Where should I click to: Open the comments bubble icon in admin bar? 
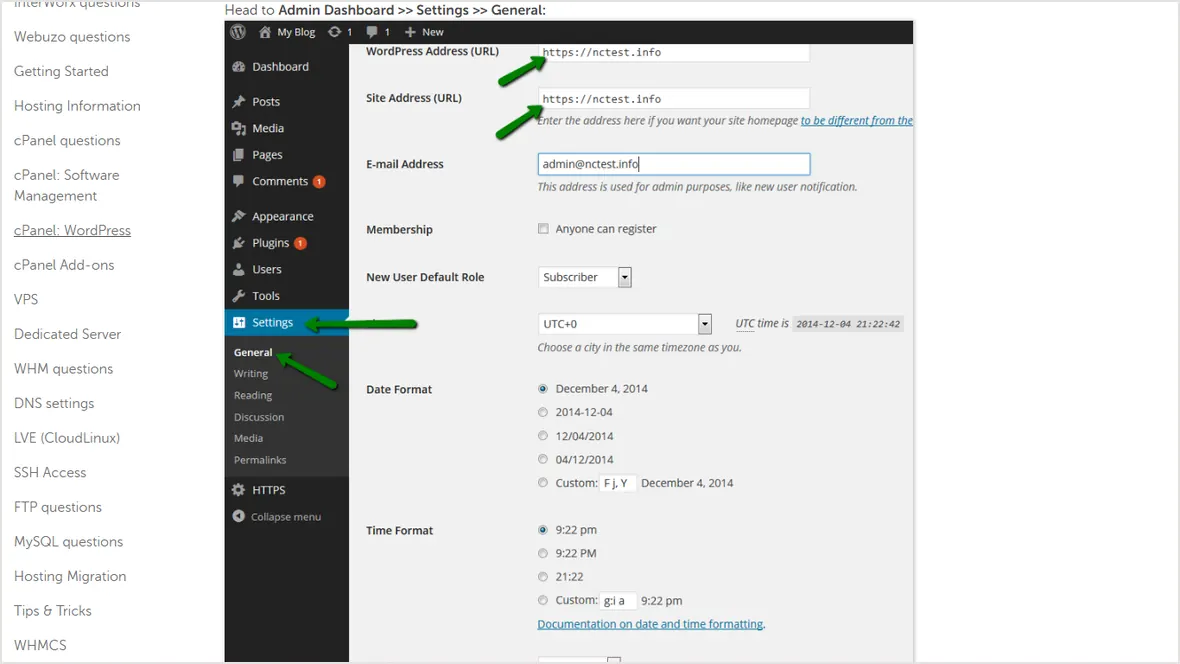[372, 32]
